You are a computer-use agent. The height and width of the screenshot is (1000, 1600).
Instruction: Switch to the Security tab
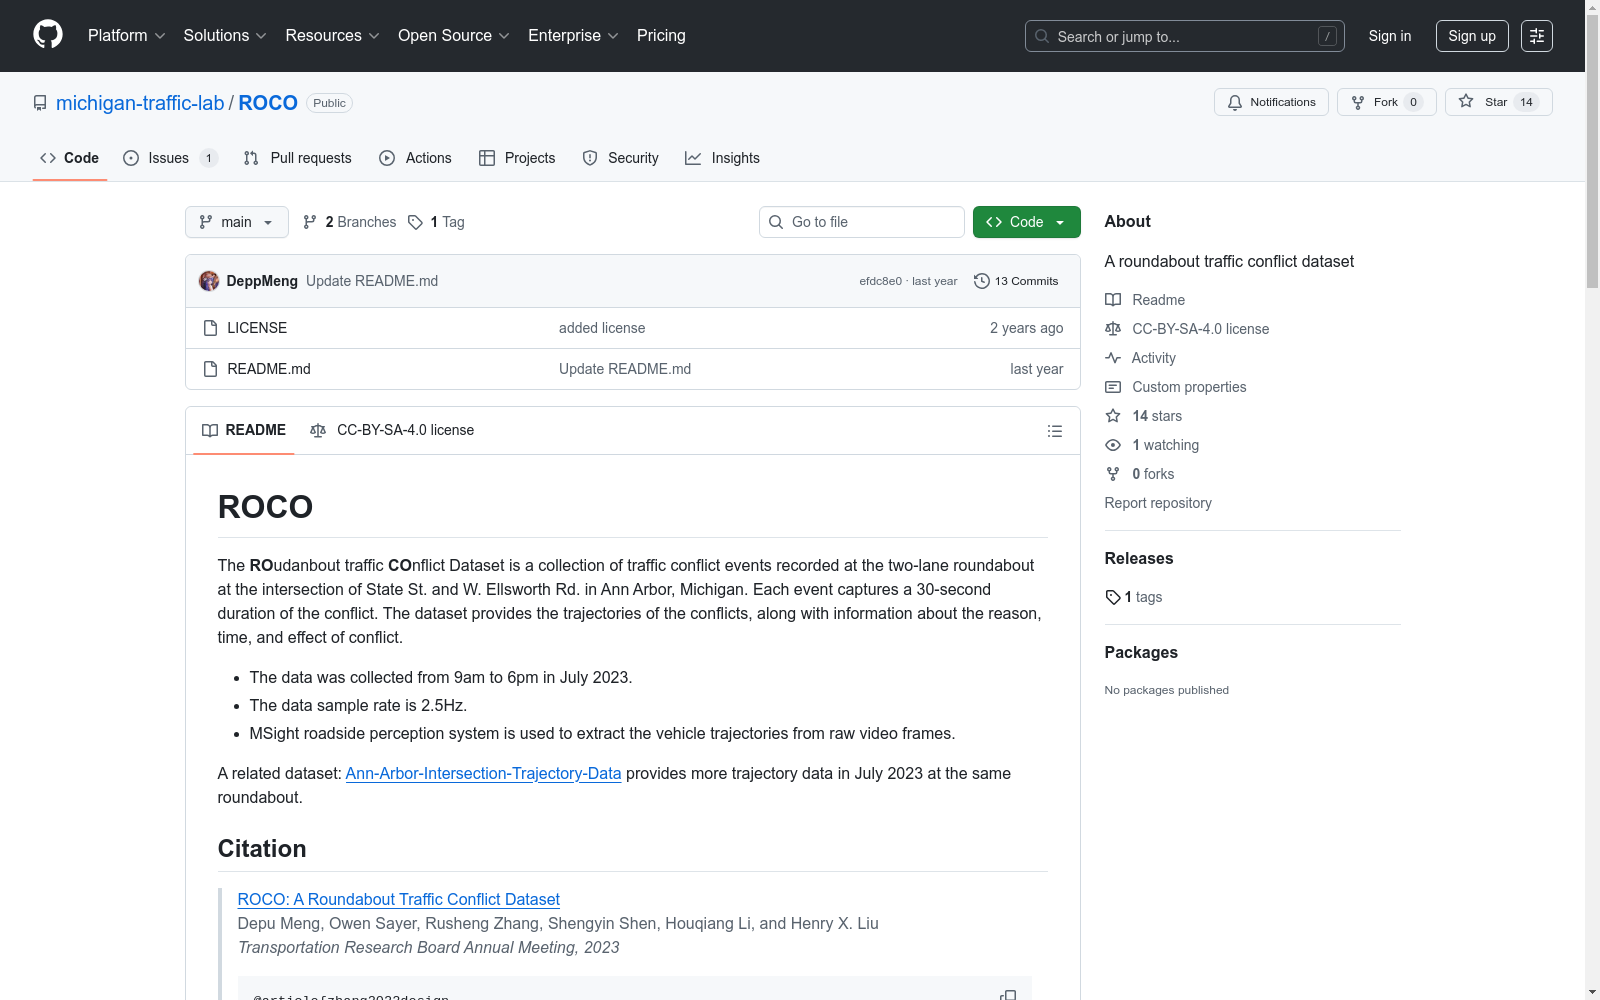click(621, 158)
